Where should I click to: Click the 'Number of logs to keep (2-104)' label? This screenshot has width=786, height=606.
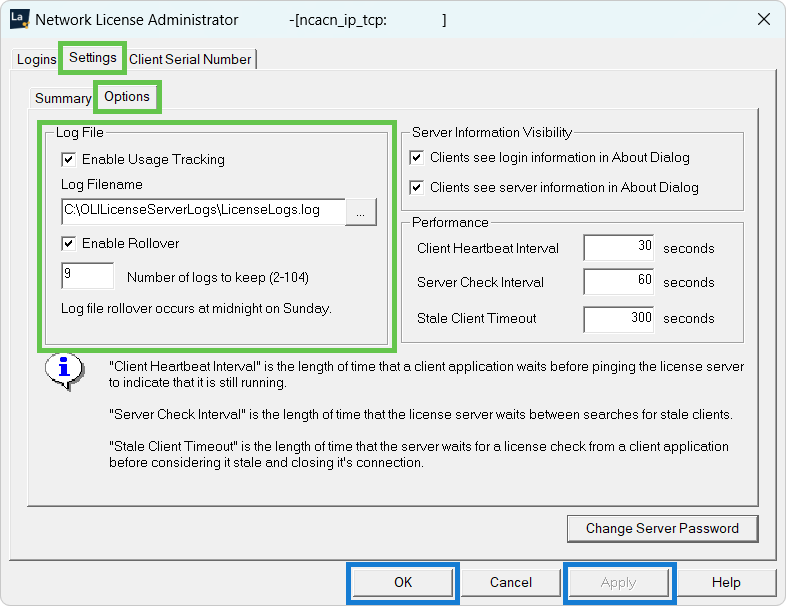click(218, 277)
